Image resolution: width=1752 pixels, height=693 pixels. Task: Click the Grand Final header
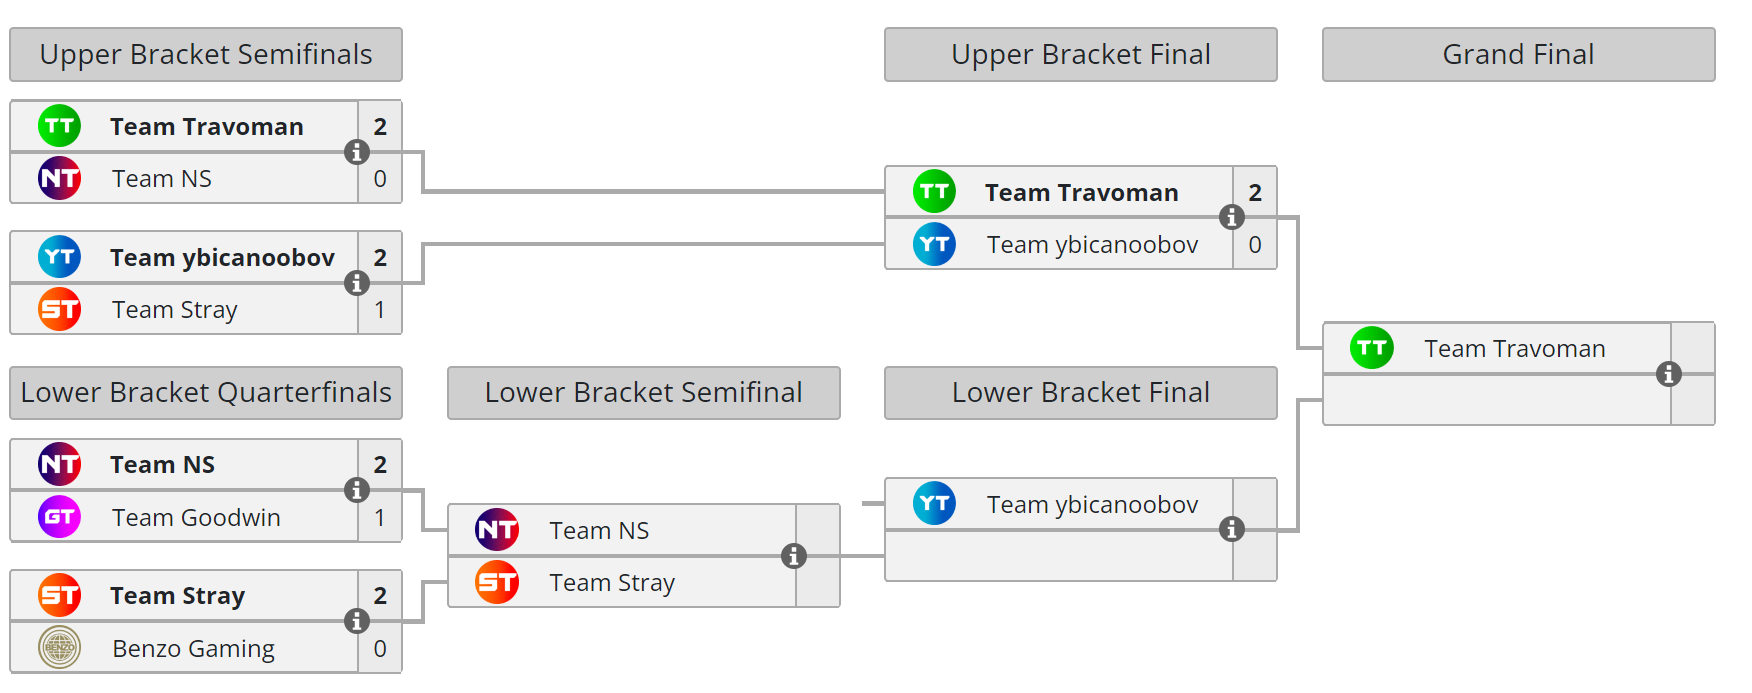[x=1518, y=55]
